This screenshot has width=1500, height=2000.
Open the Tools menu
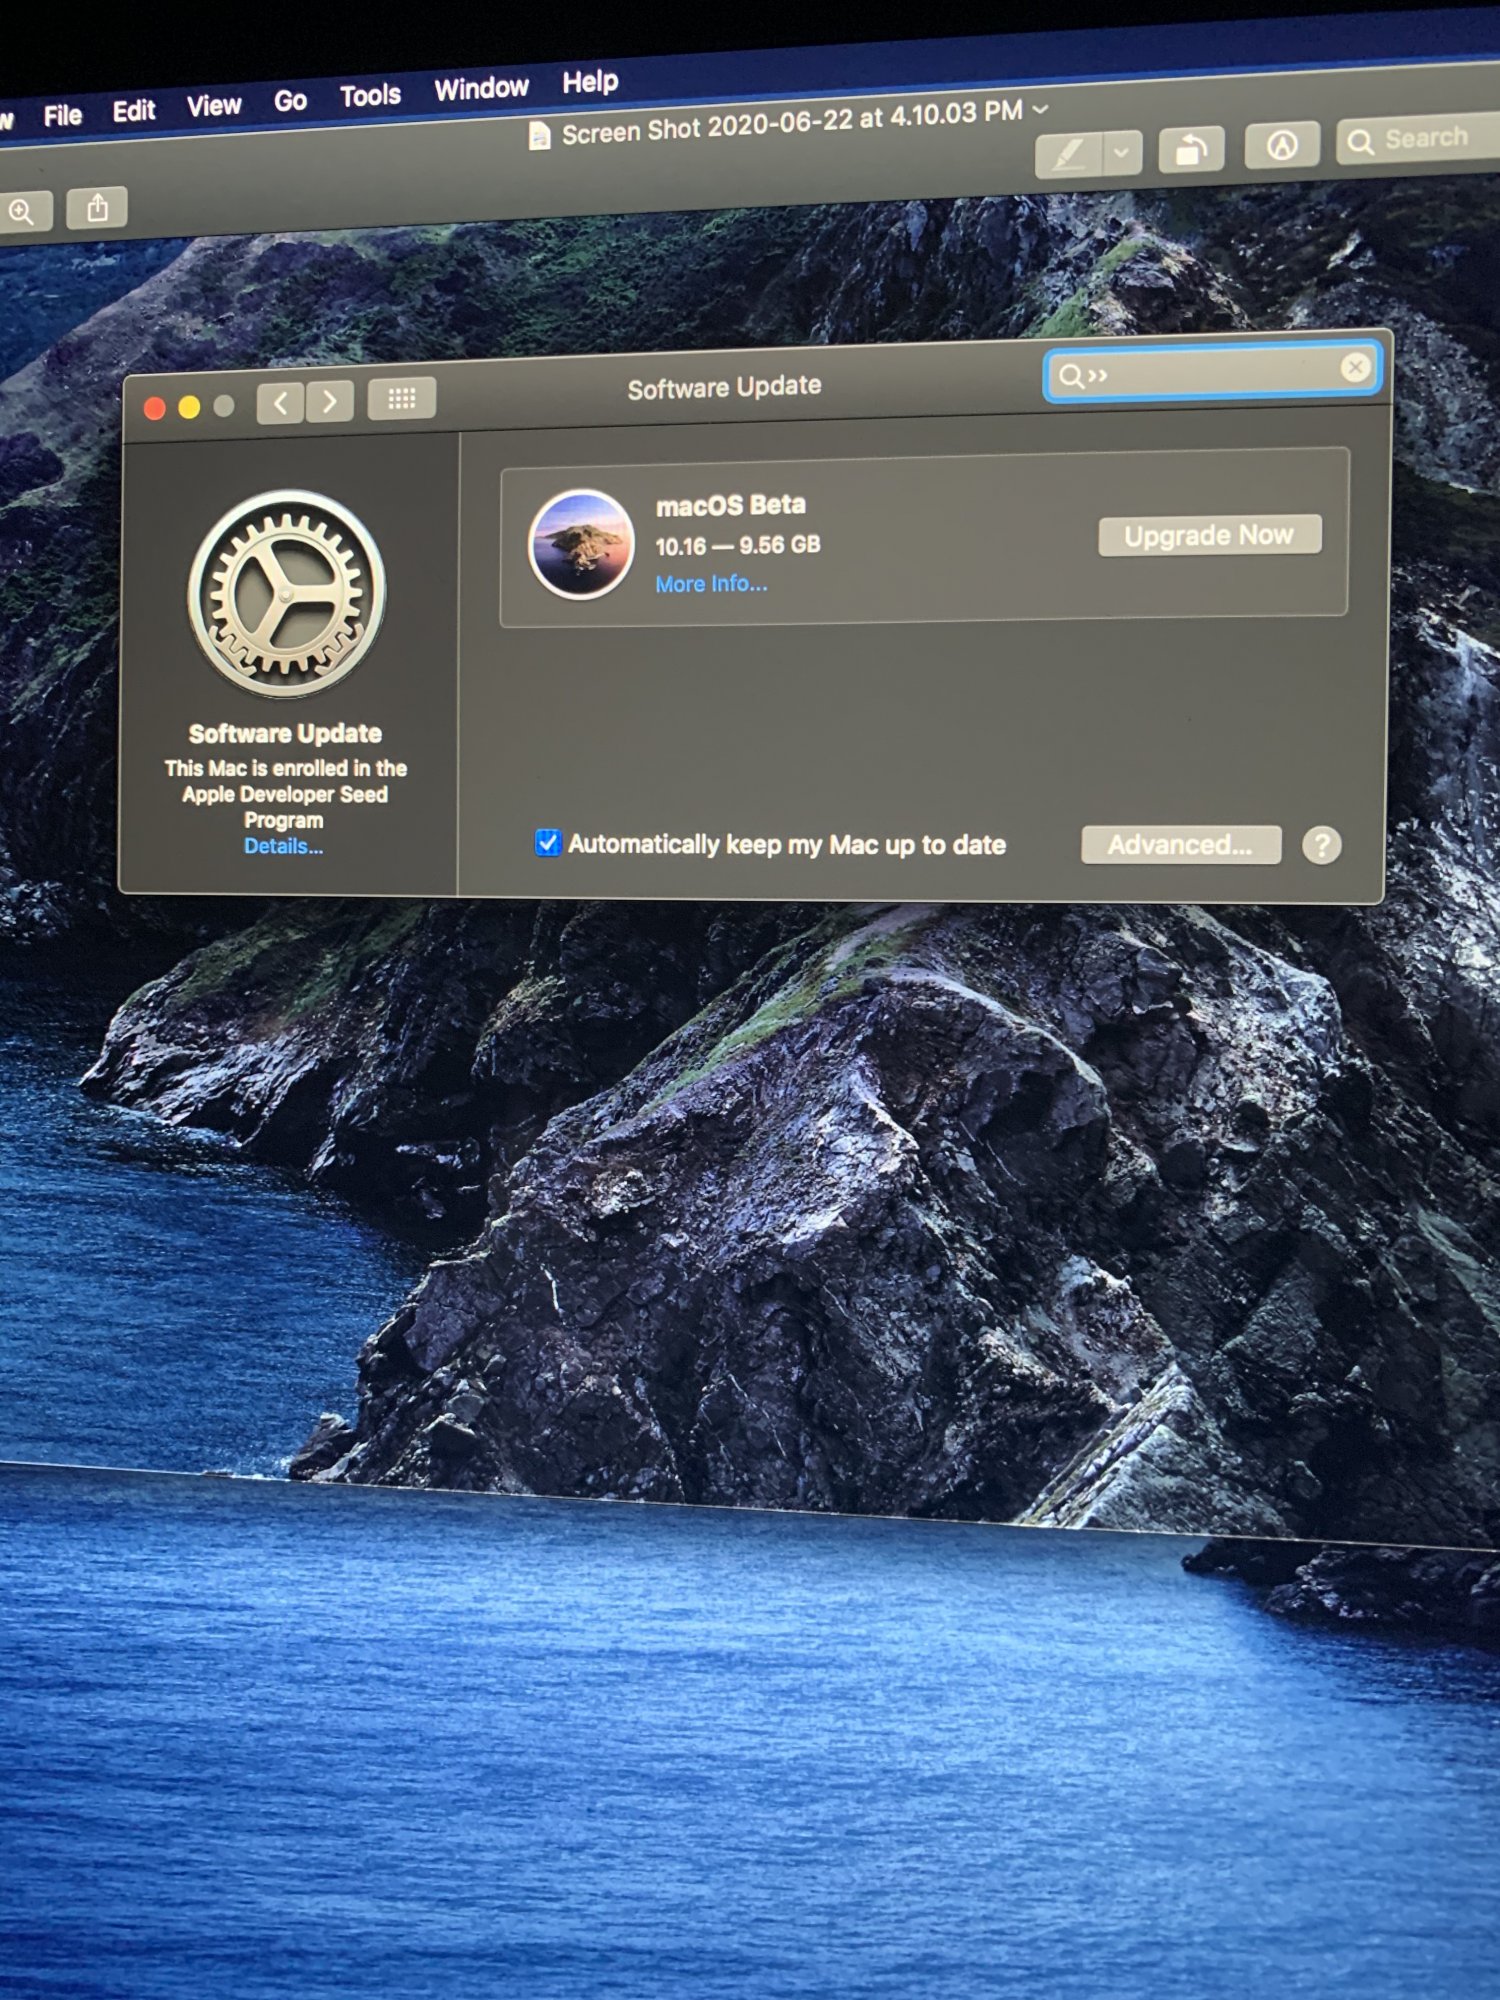(x=370, y=95)
